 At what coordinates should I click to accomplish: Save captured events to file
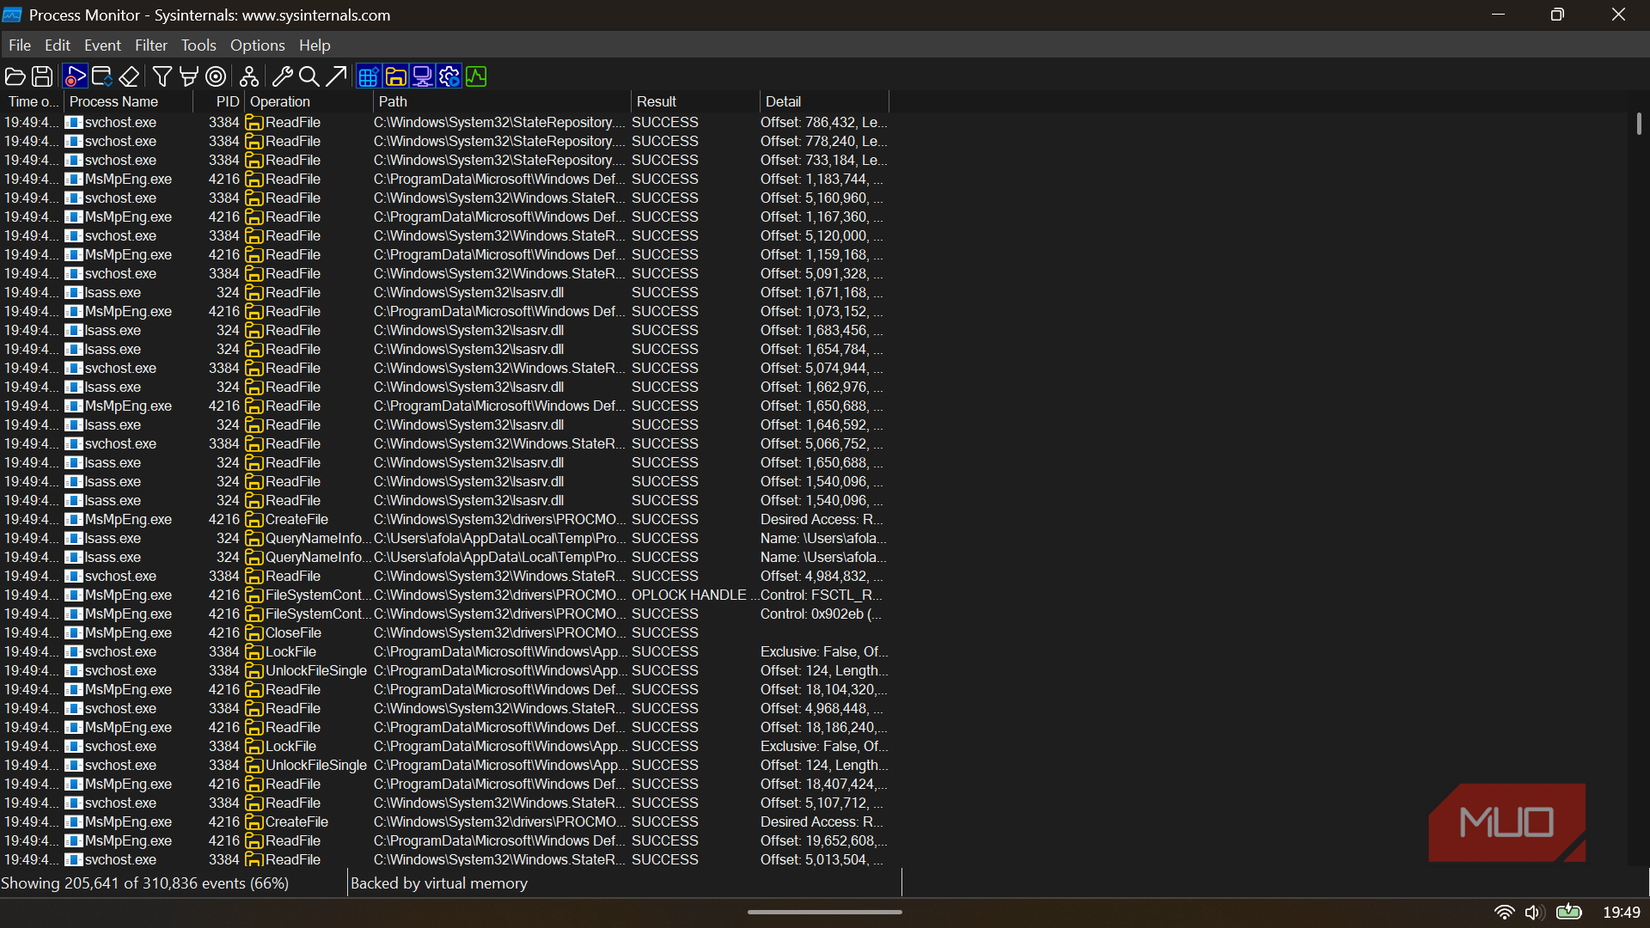pyautogui.click(x=42, y=76)
